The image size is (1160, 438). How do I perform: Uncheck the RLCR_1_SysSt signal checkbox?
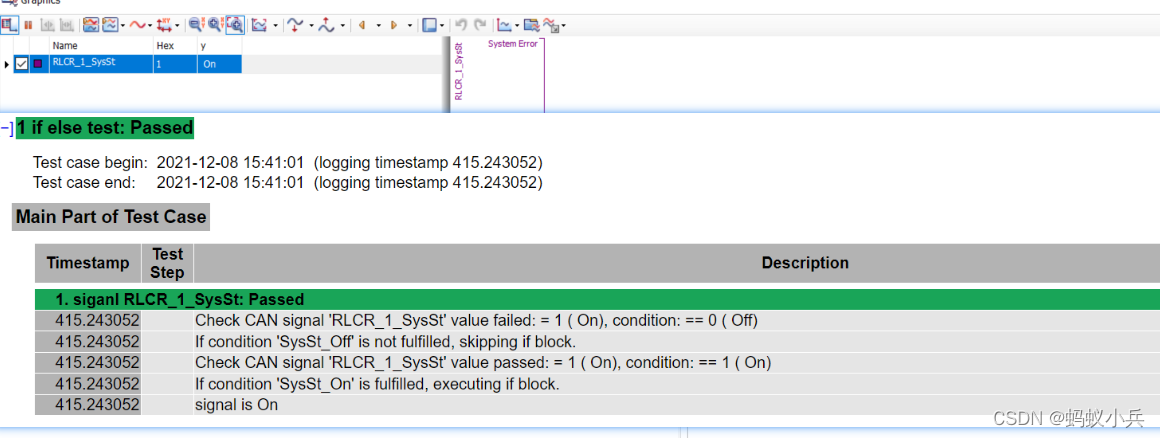tap(21, 64)
